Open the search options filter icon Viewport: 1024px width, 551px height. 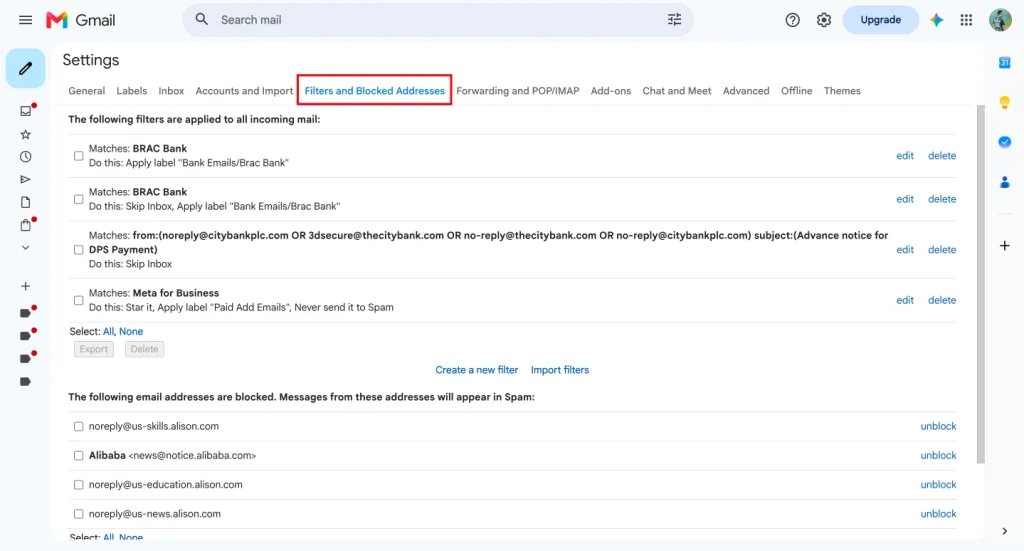675,20
